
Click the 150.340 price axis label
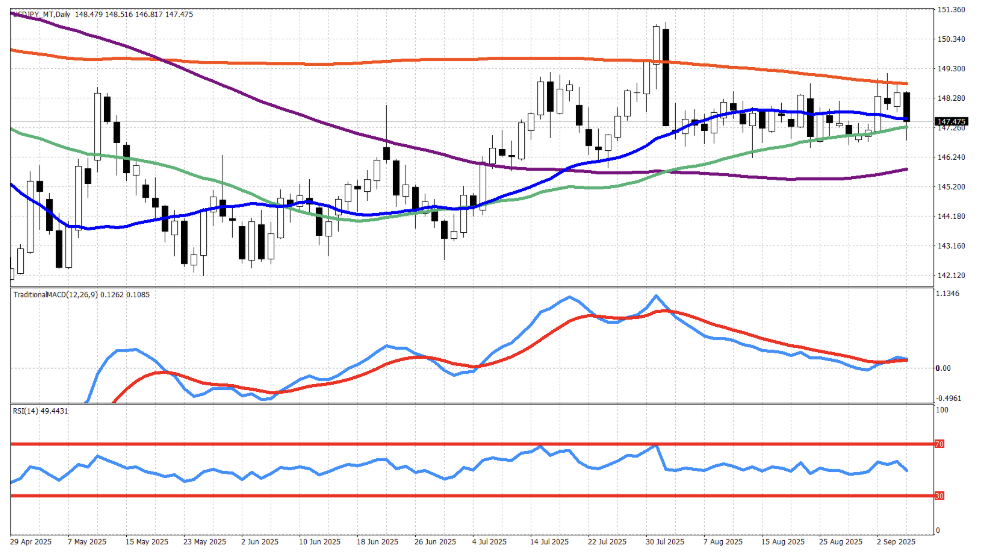pos(954,40)
